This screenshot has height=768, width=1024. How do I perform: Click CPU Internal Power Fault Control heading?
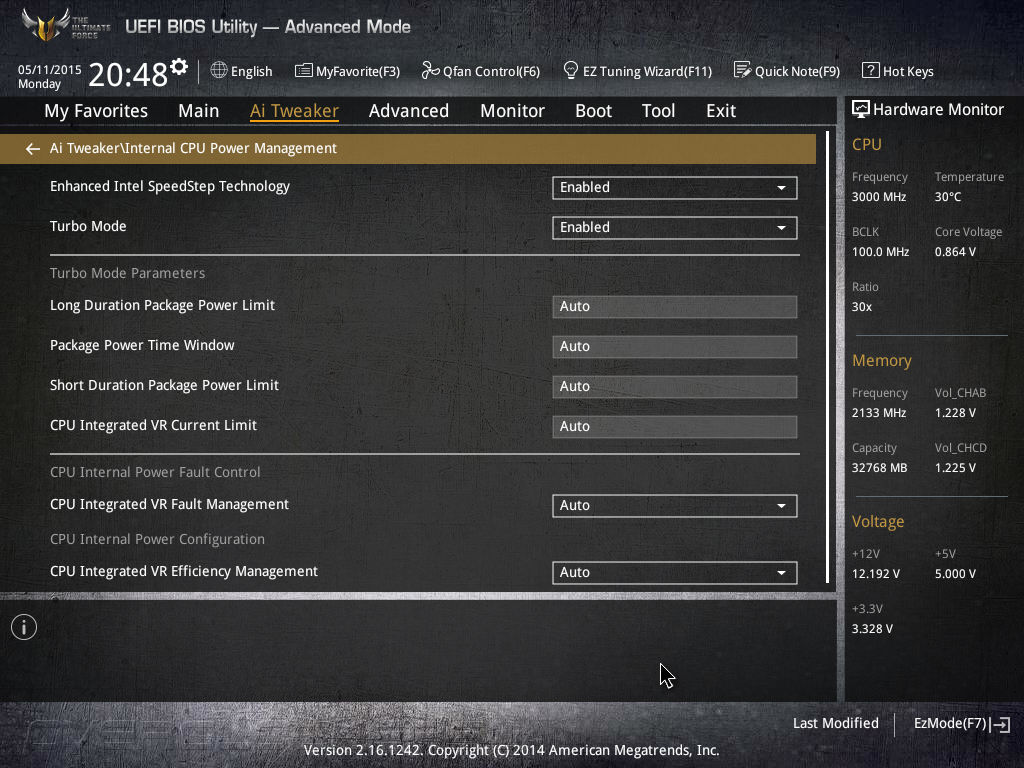click(155, 472)
